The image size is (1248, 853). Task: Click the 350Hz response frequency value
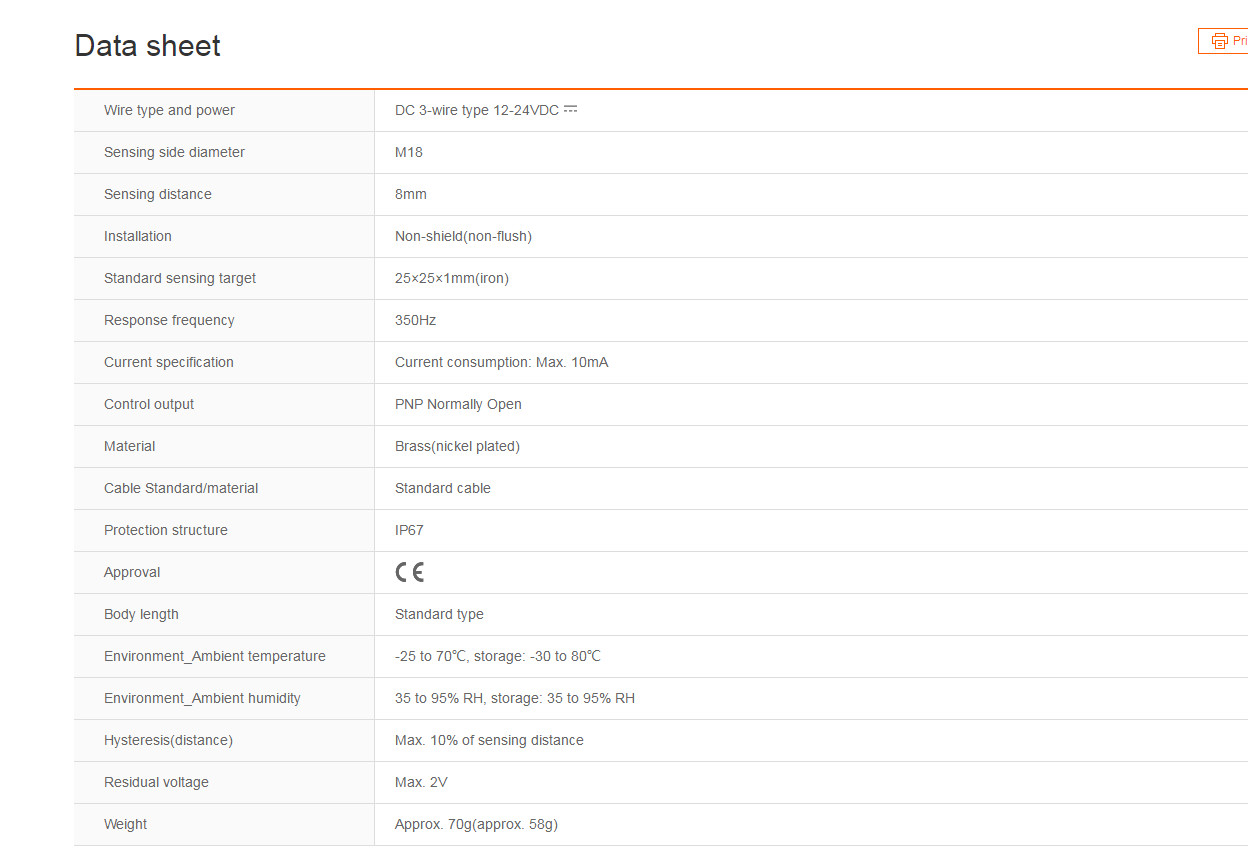tap(415, 320)
